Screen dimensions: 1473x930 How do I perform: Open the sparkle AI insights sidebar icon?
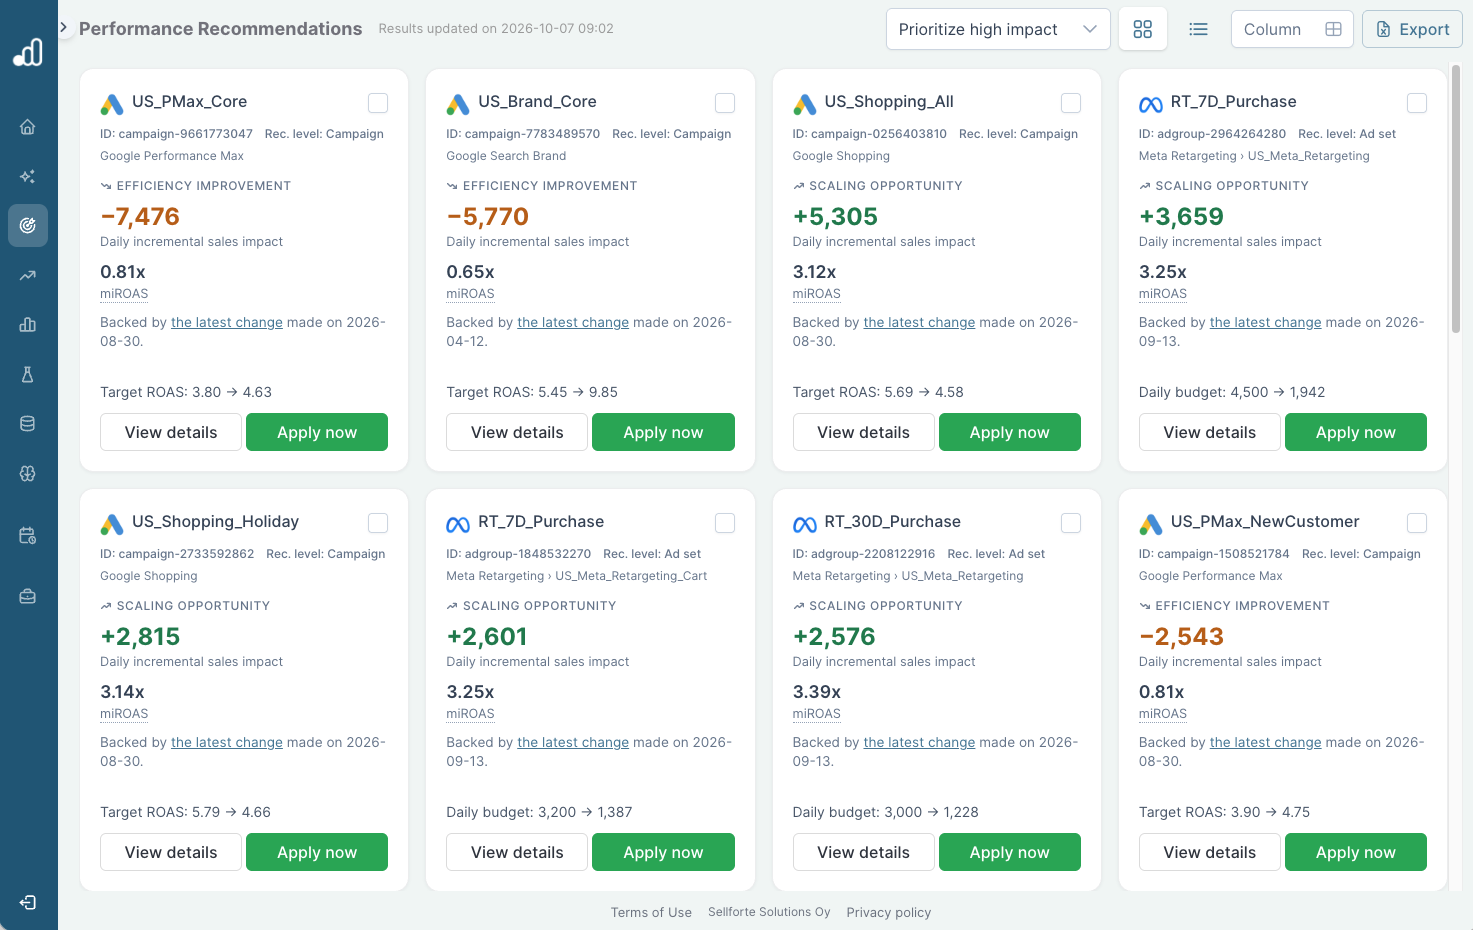pyautogui.click(x=28, y=176)
